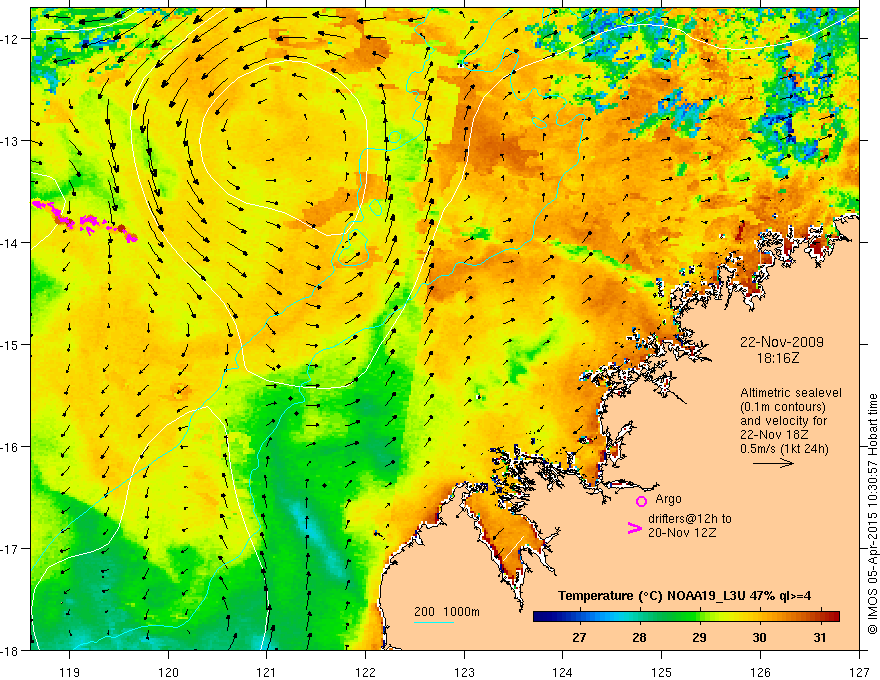Click the (0.1m contours) text

click(x=783, y=407)
